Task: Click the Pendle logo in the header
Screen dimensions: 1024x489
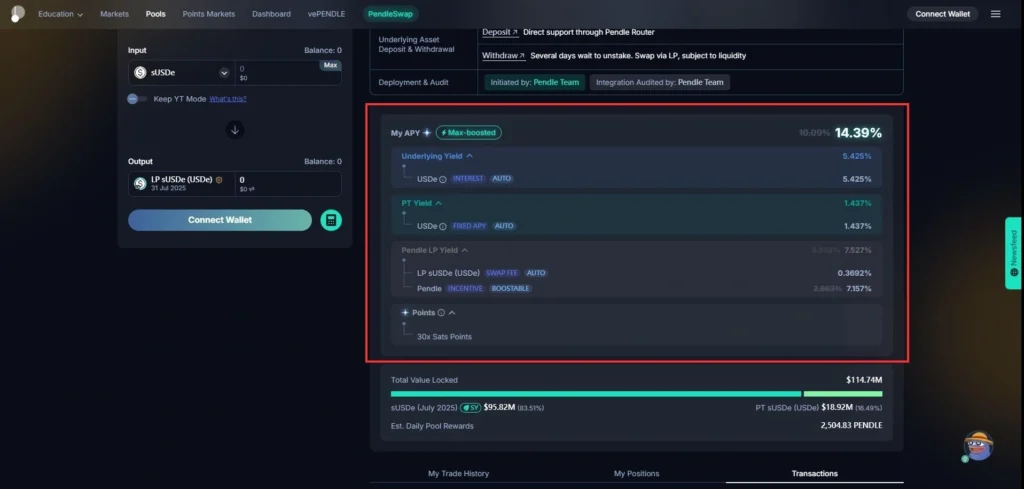Action: coord(17,14)
